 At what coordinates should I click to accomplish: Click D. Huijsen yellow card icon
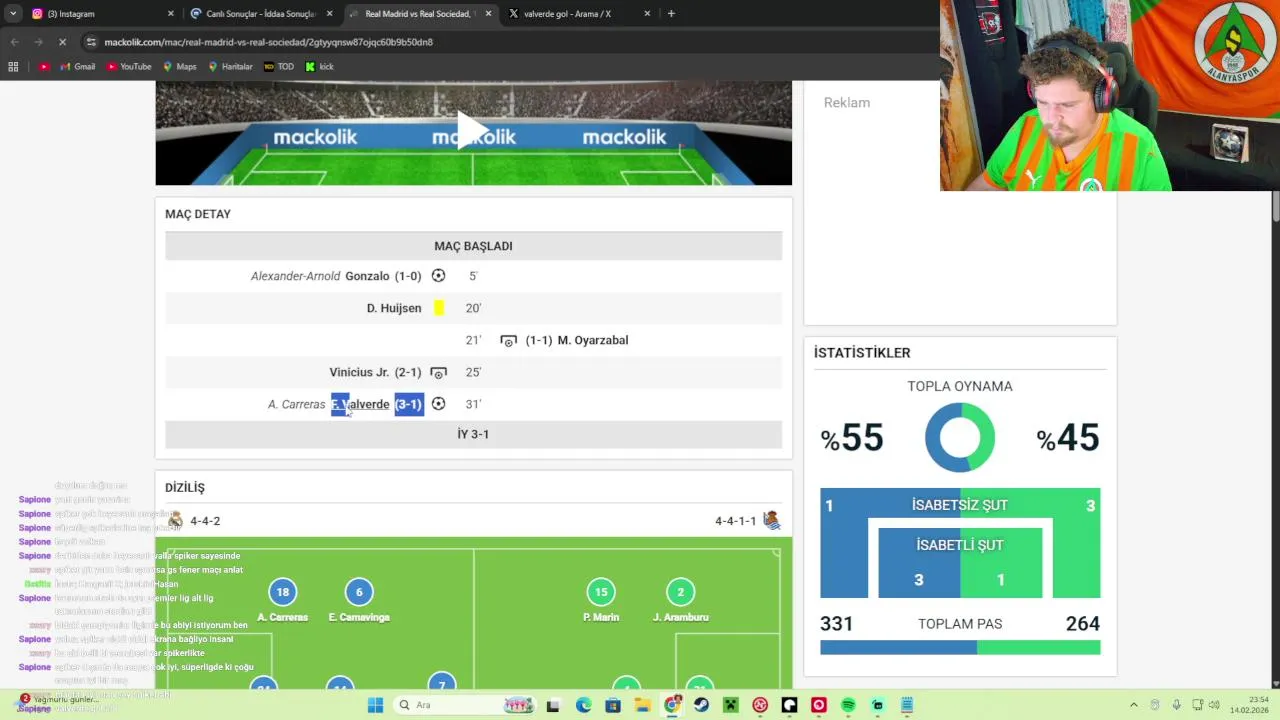coord(438,308)
